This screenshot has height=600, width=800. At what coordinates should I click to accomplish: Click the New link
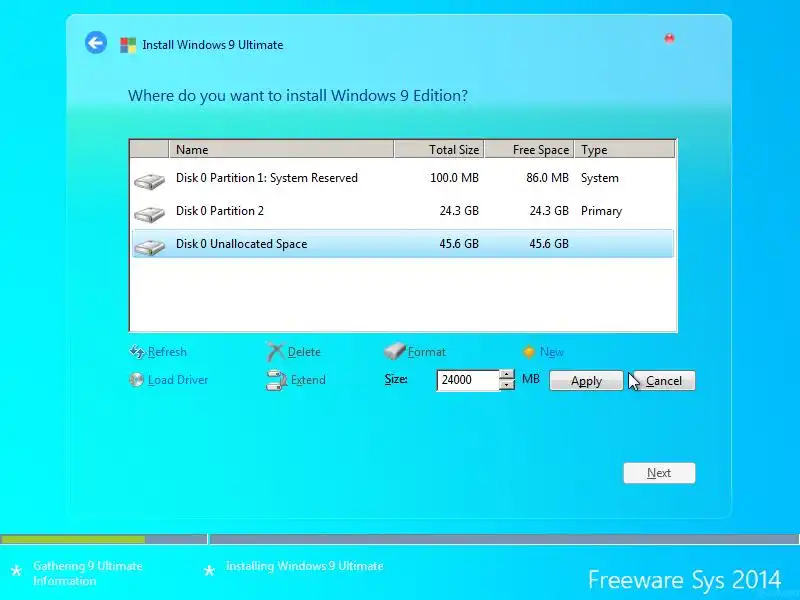pyautogui.click(x=552, y=352)
